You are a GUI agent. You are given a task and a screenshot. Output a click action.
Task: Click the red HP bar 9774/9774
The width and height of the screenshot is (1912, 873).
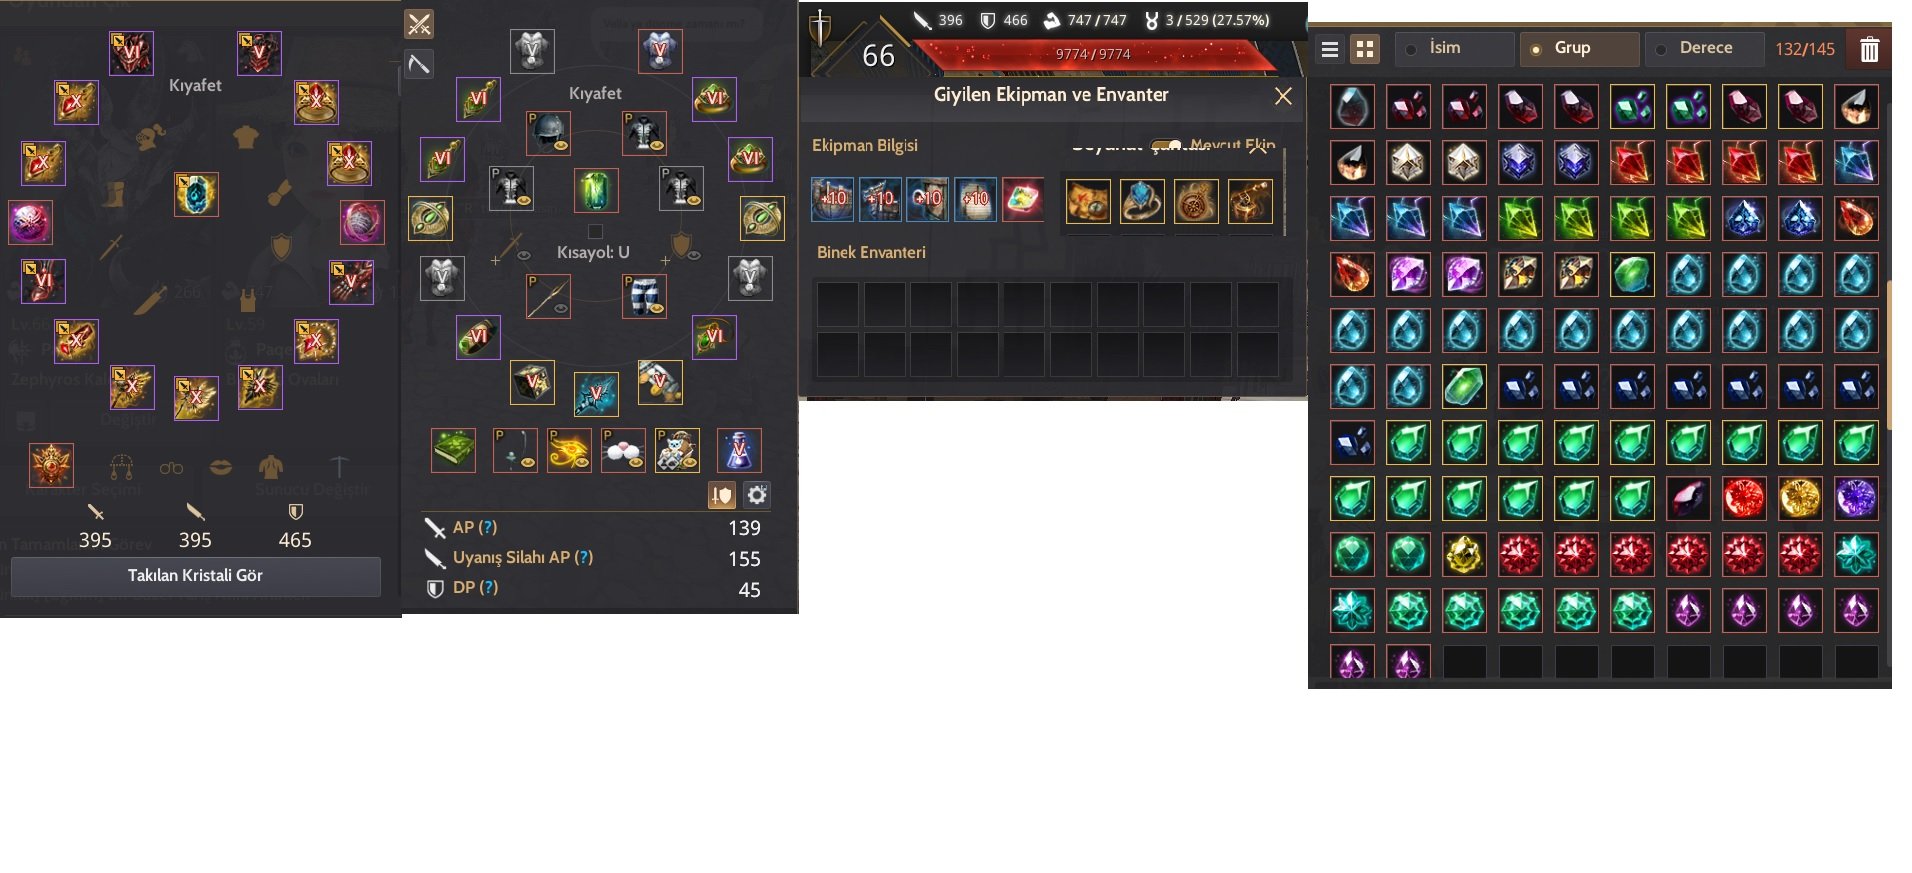click(1093, 55)
